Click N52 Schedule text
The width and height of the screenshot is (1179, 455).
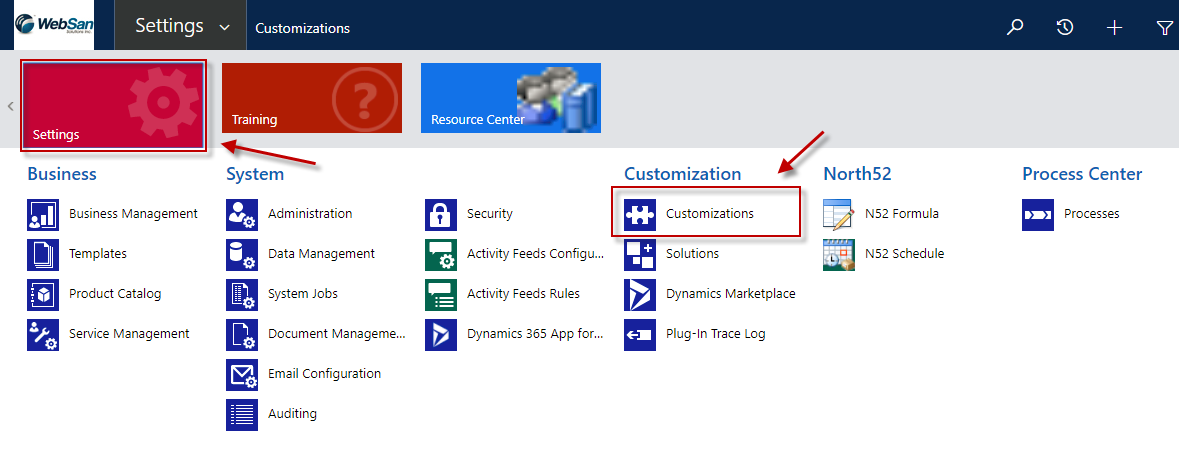tap(905, 253)
